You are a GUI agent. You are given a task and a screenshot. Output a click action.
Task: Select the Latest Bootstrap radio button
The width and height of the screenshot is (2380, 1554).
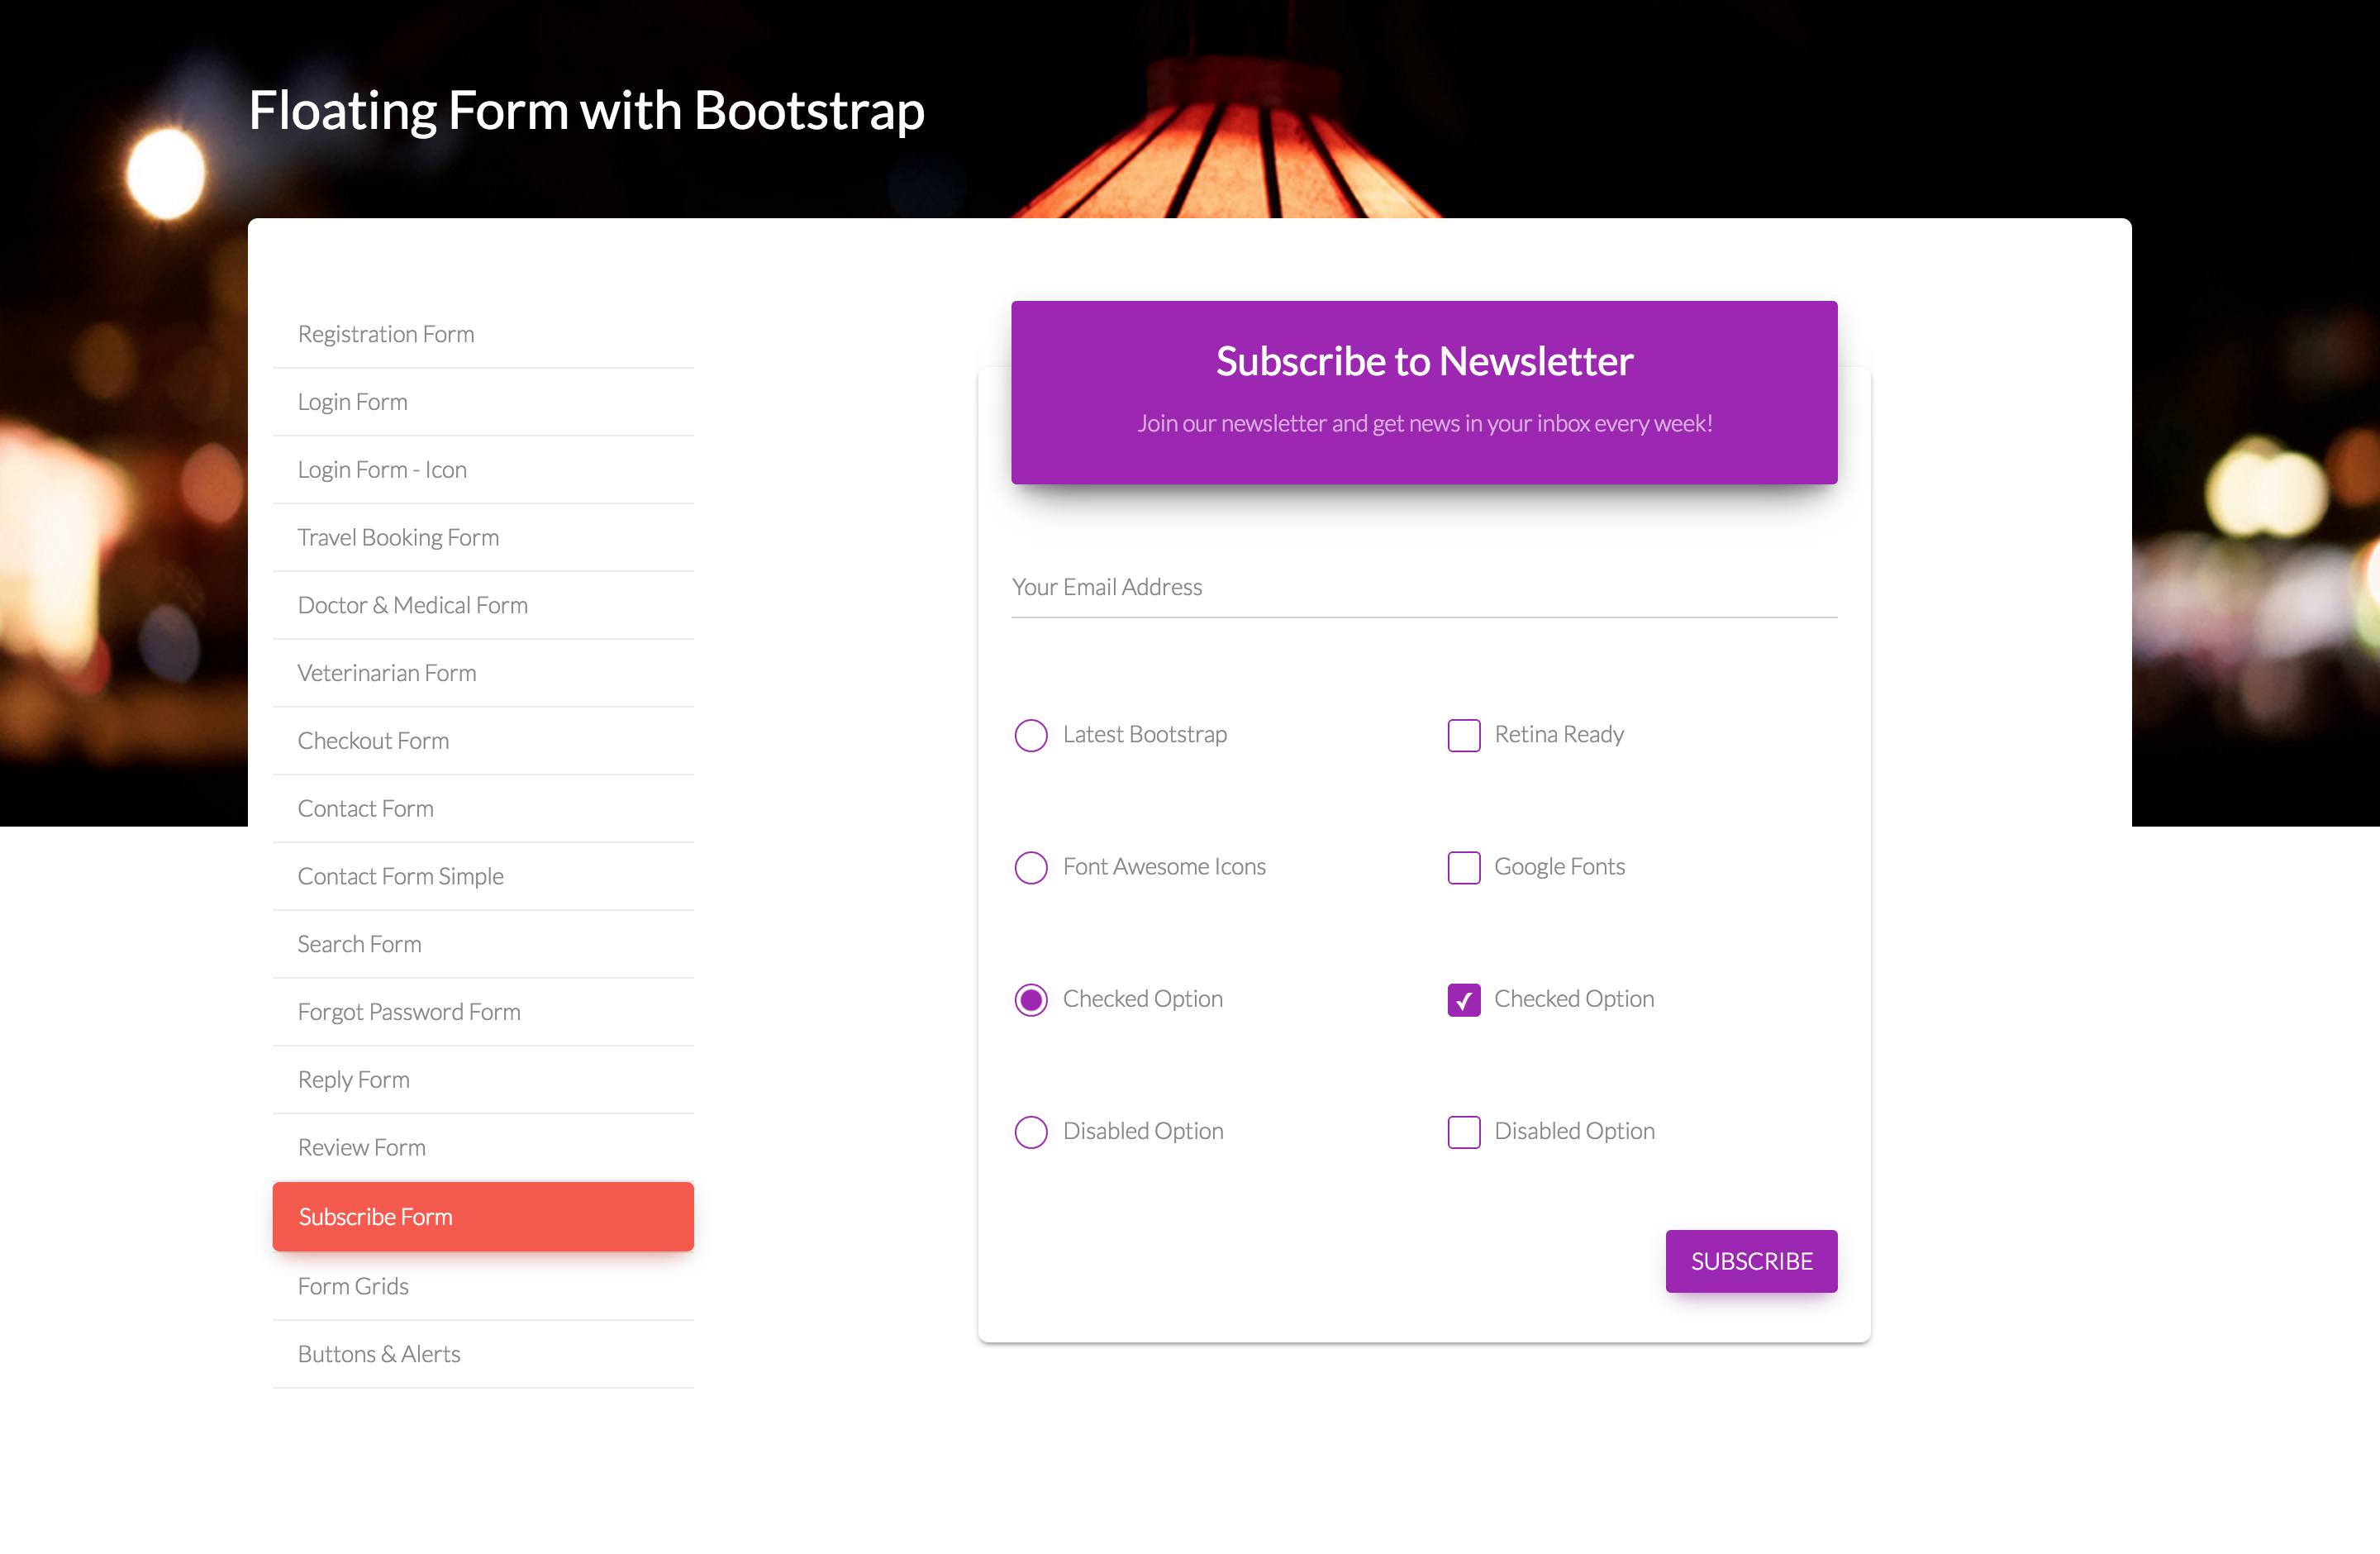pyautogui.click(x=1031, y=735)
